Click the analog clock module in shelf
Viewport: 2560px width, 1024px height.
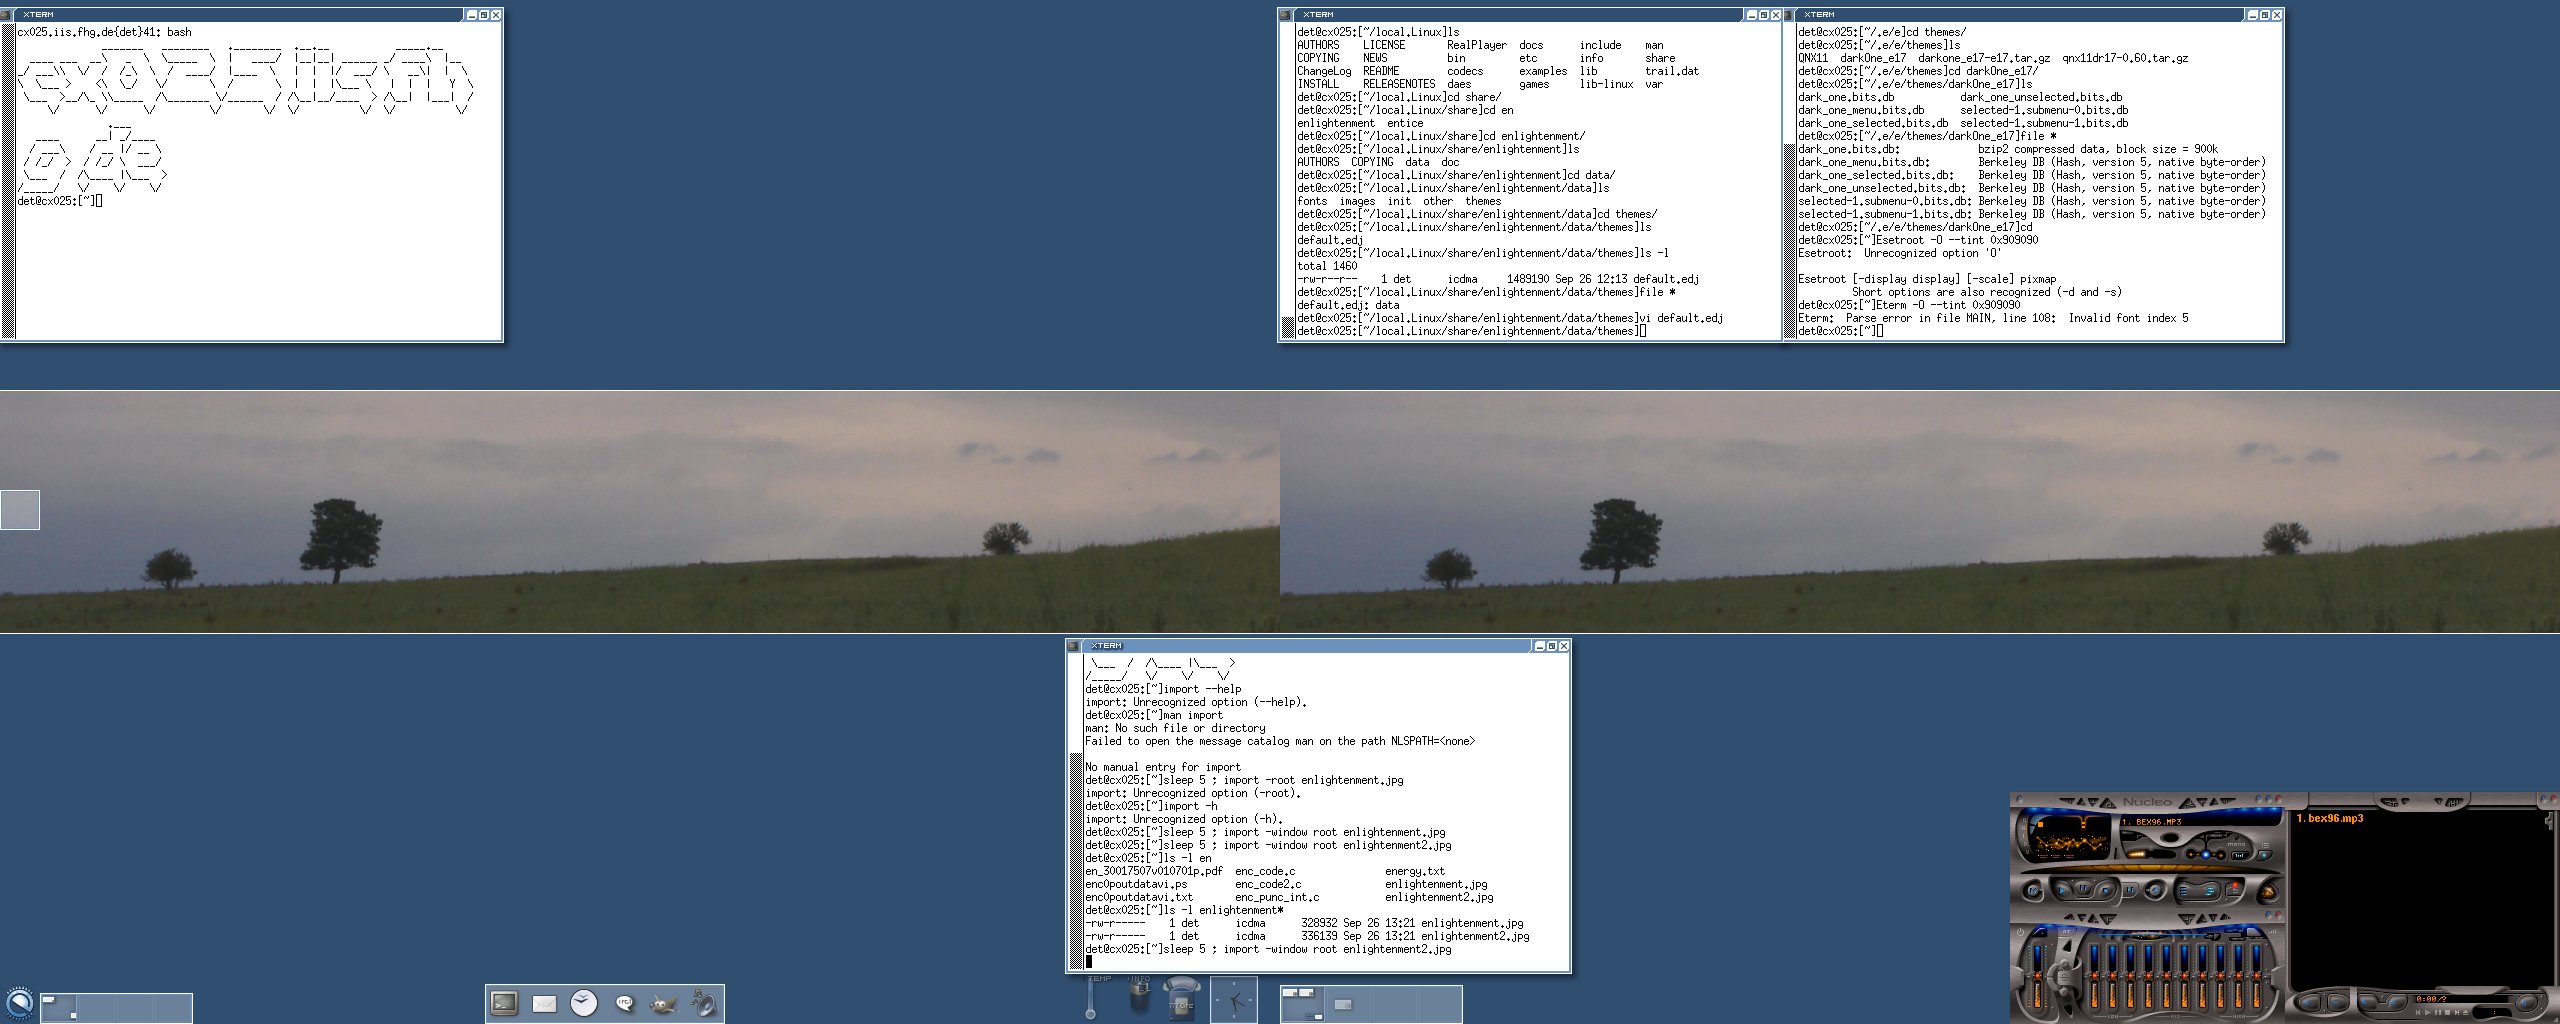click(x=1234, y=1001)
